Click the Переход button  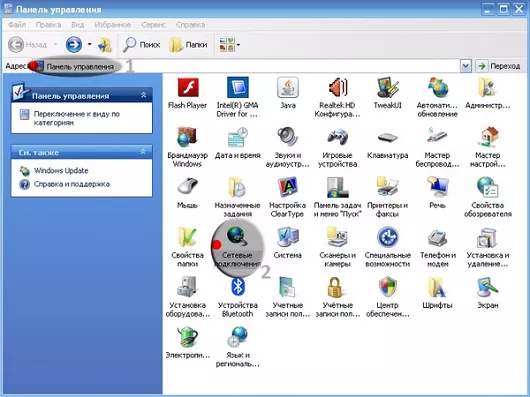pos(499,66)
